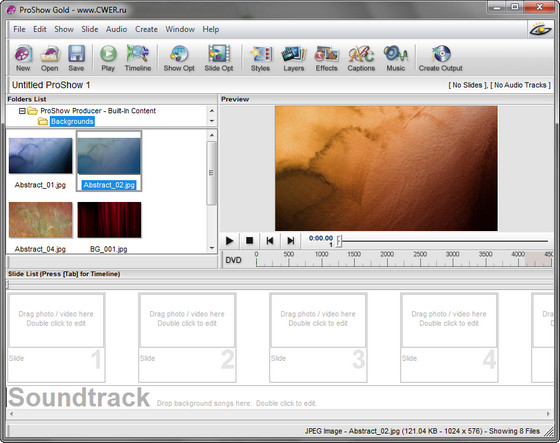
Task: Click the New show toolbar icon
Action: [x=23, y=58]
